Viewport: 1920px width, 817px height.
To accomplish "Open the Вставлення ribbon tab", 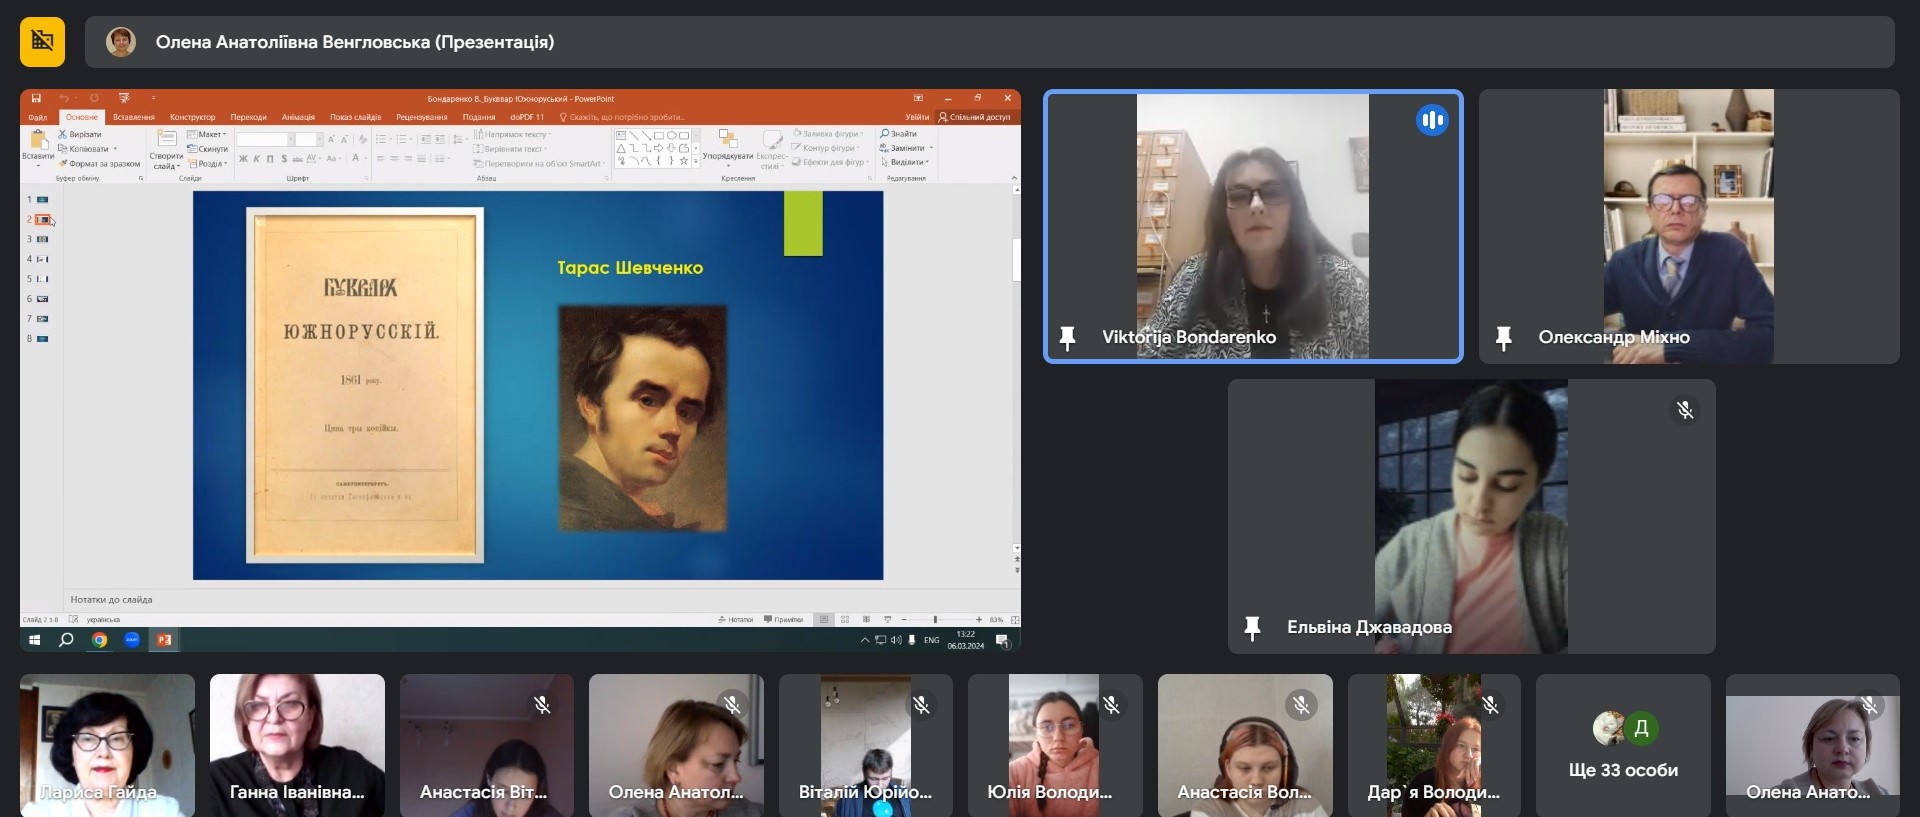I will tap(133, 117).
